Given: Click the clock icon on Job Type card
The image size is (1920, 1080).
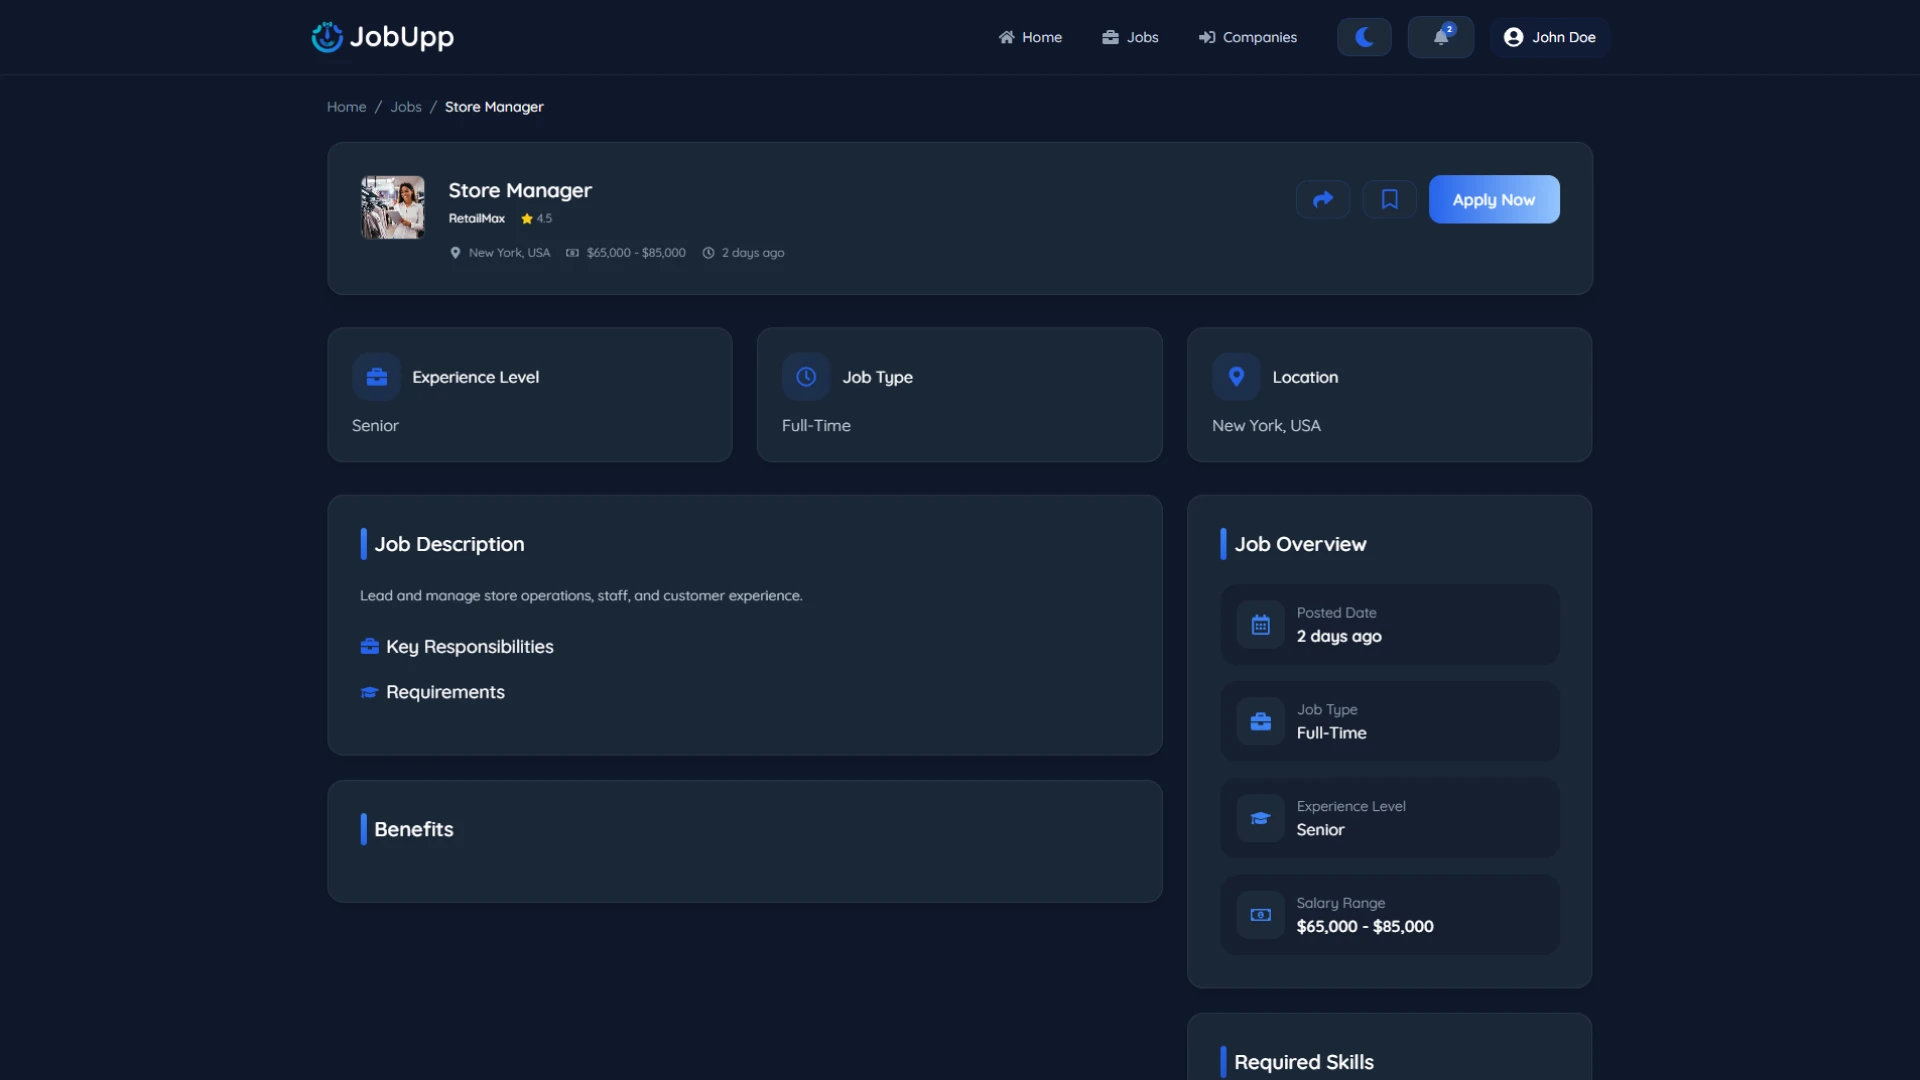Looking at the screenshot, I should [x=806, y=377].
